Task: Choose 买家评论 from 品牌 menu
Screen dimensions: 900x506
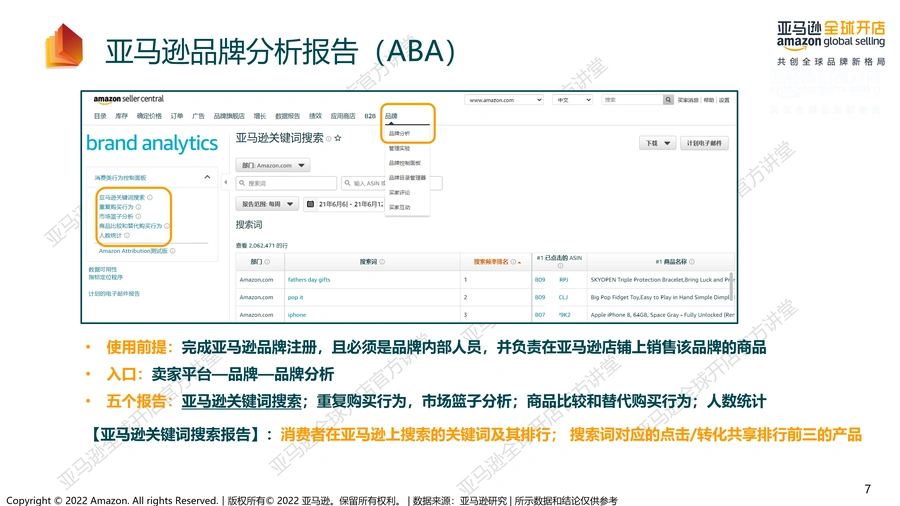Action: 399,193
